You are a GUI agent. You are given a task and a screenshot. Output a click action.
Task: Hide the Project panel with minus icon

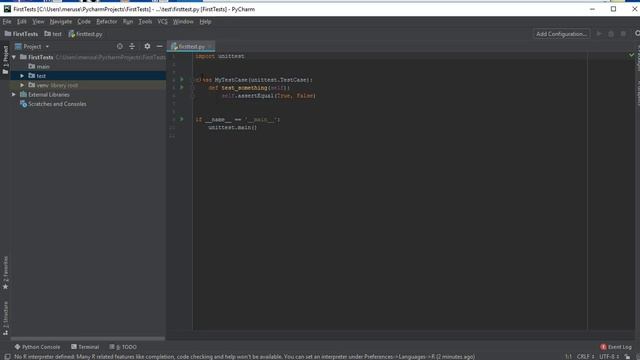(x=159, y=47)
